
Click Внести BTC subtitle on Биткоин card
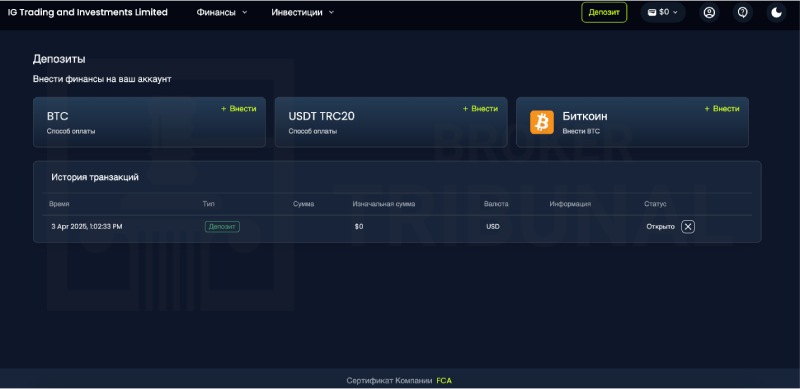(x=581, y=131)
